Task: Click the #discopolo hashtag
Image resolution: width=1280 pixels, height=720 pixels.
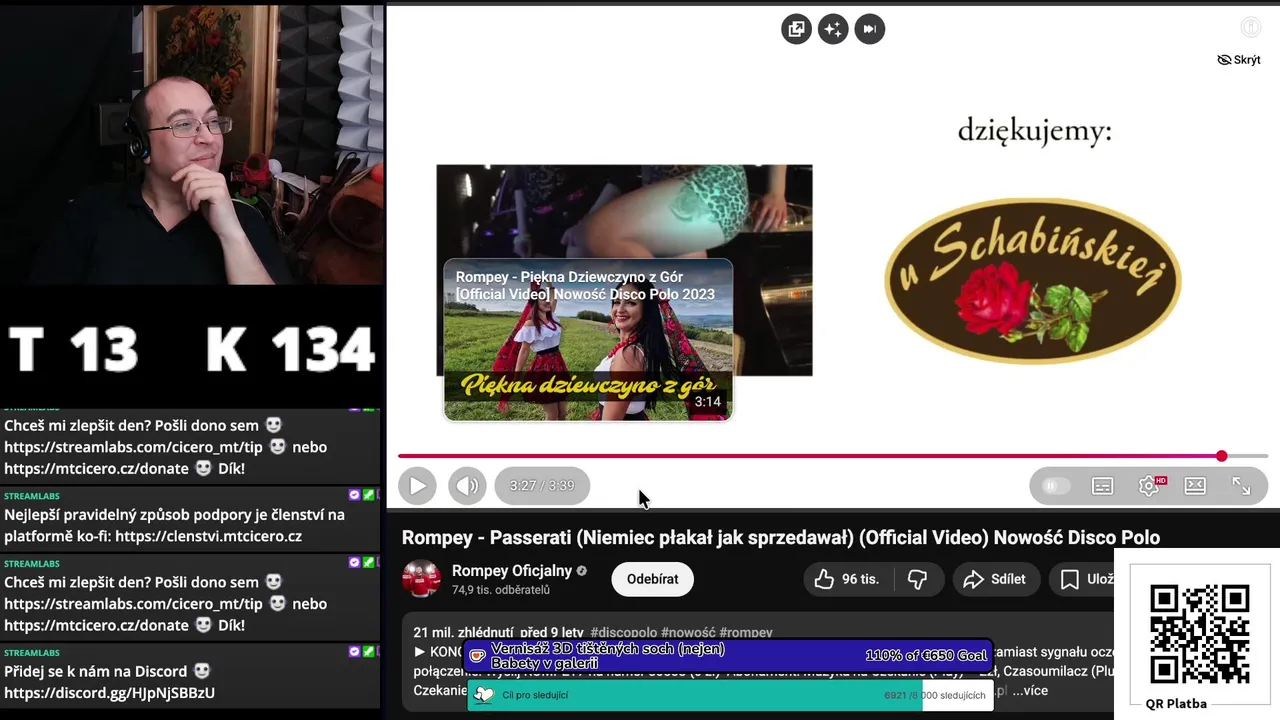Action: click(624, 633)
